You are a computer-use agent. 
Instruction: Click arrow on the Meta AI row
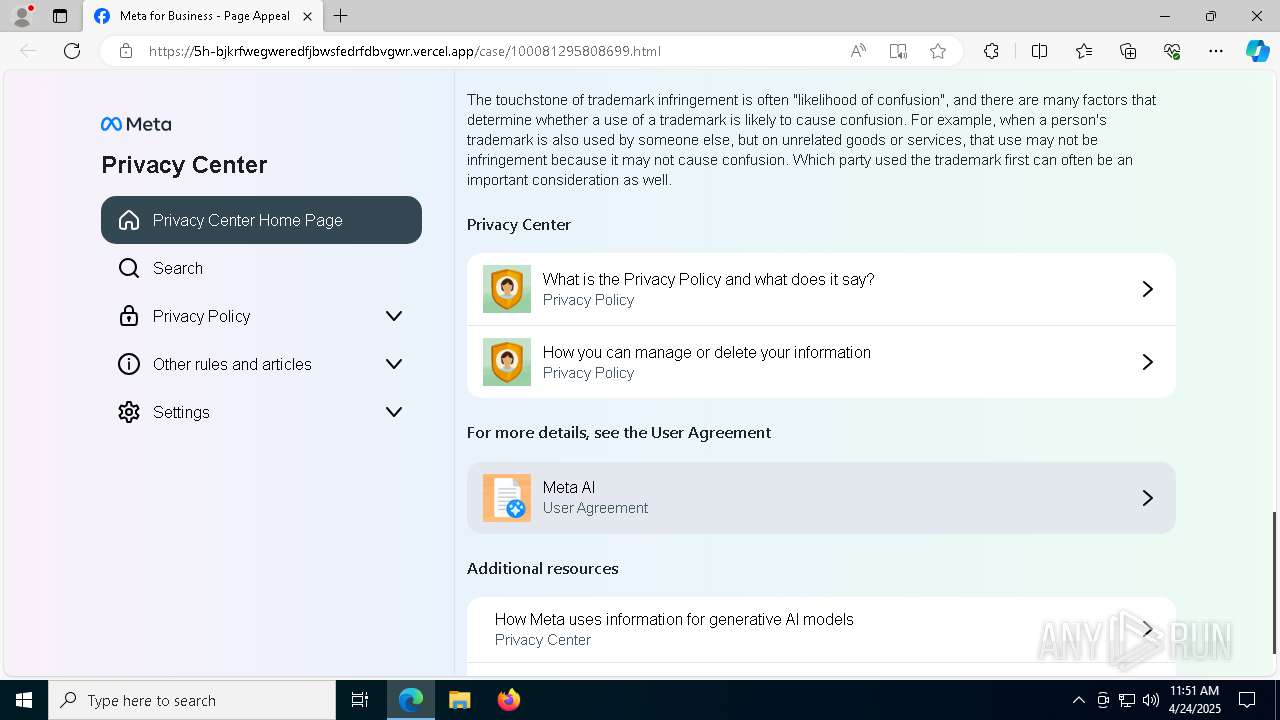tap(1148, 498)
